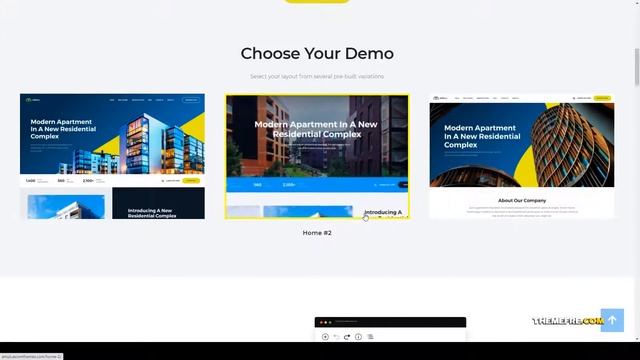
Task: Open the third demo with About Our Company
Action: click(522, 156)
